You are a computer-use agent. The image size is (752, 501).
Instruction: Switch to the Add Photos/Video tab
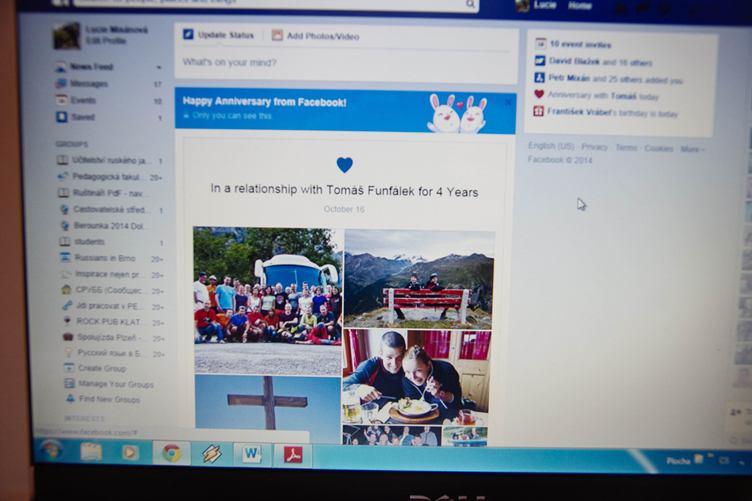[x=316, y=36]
